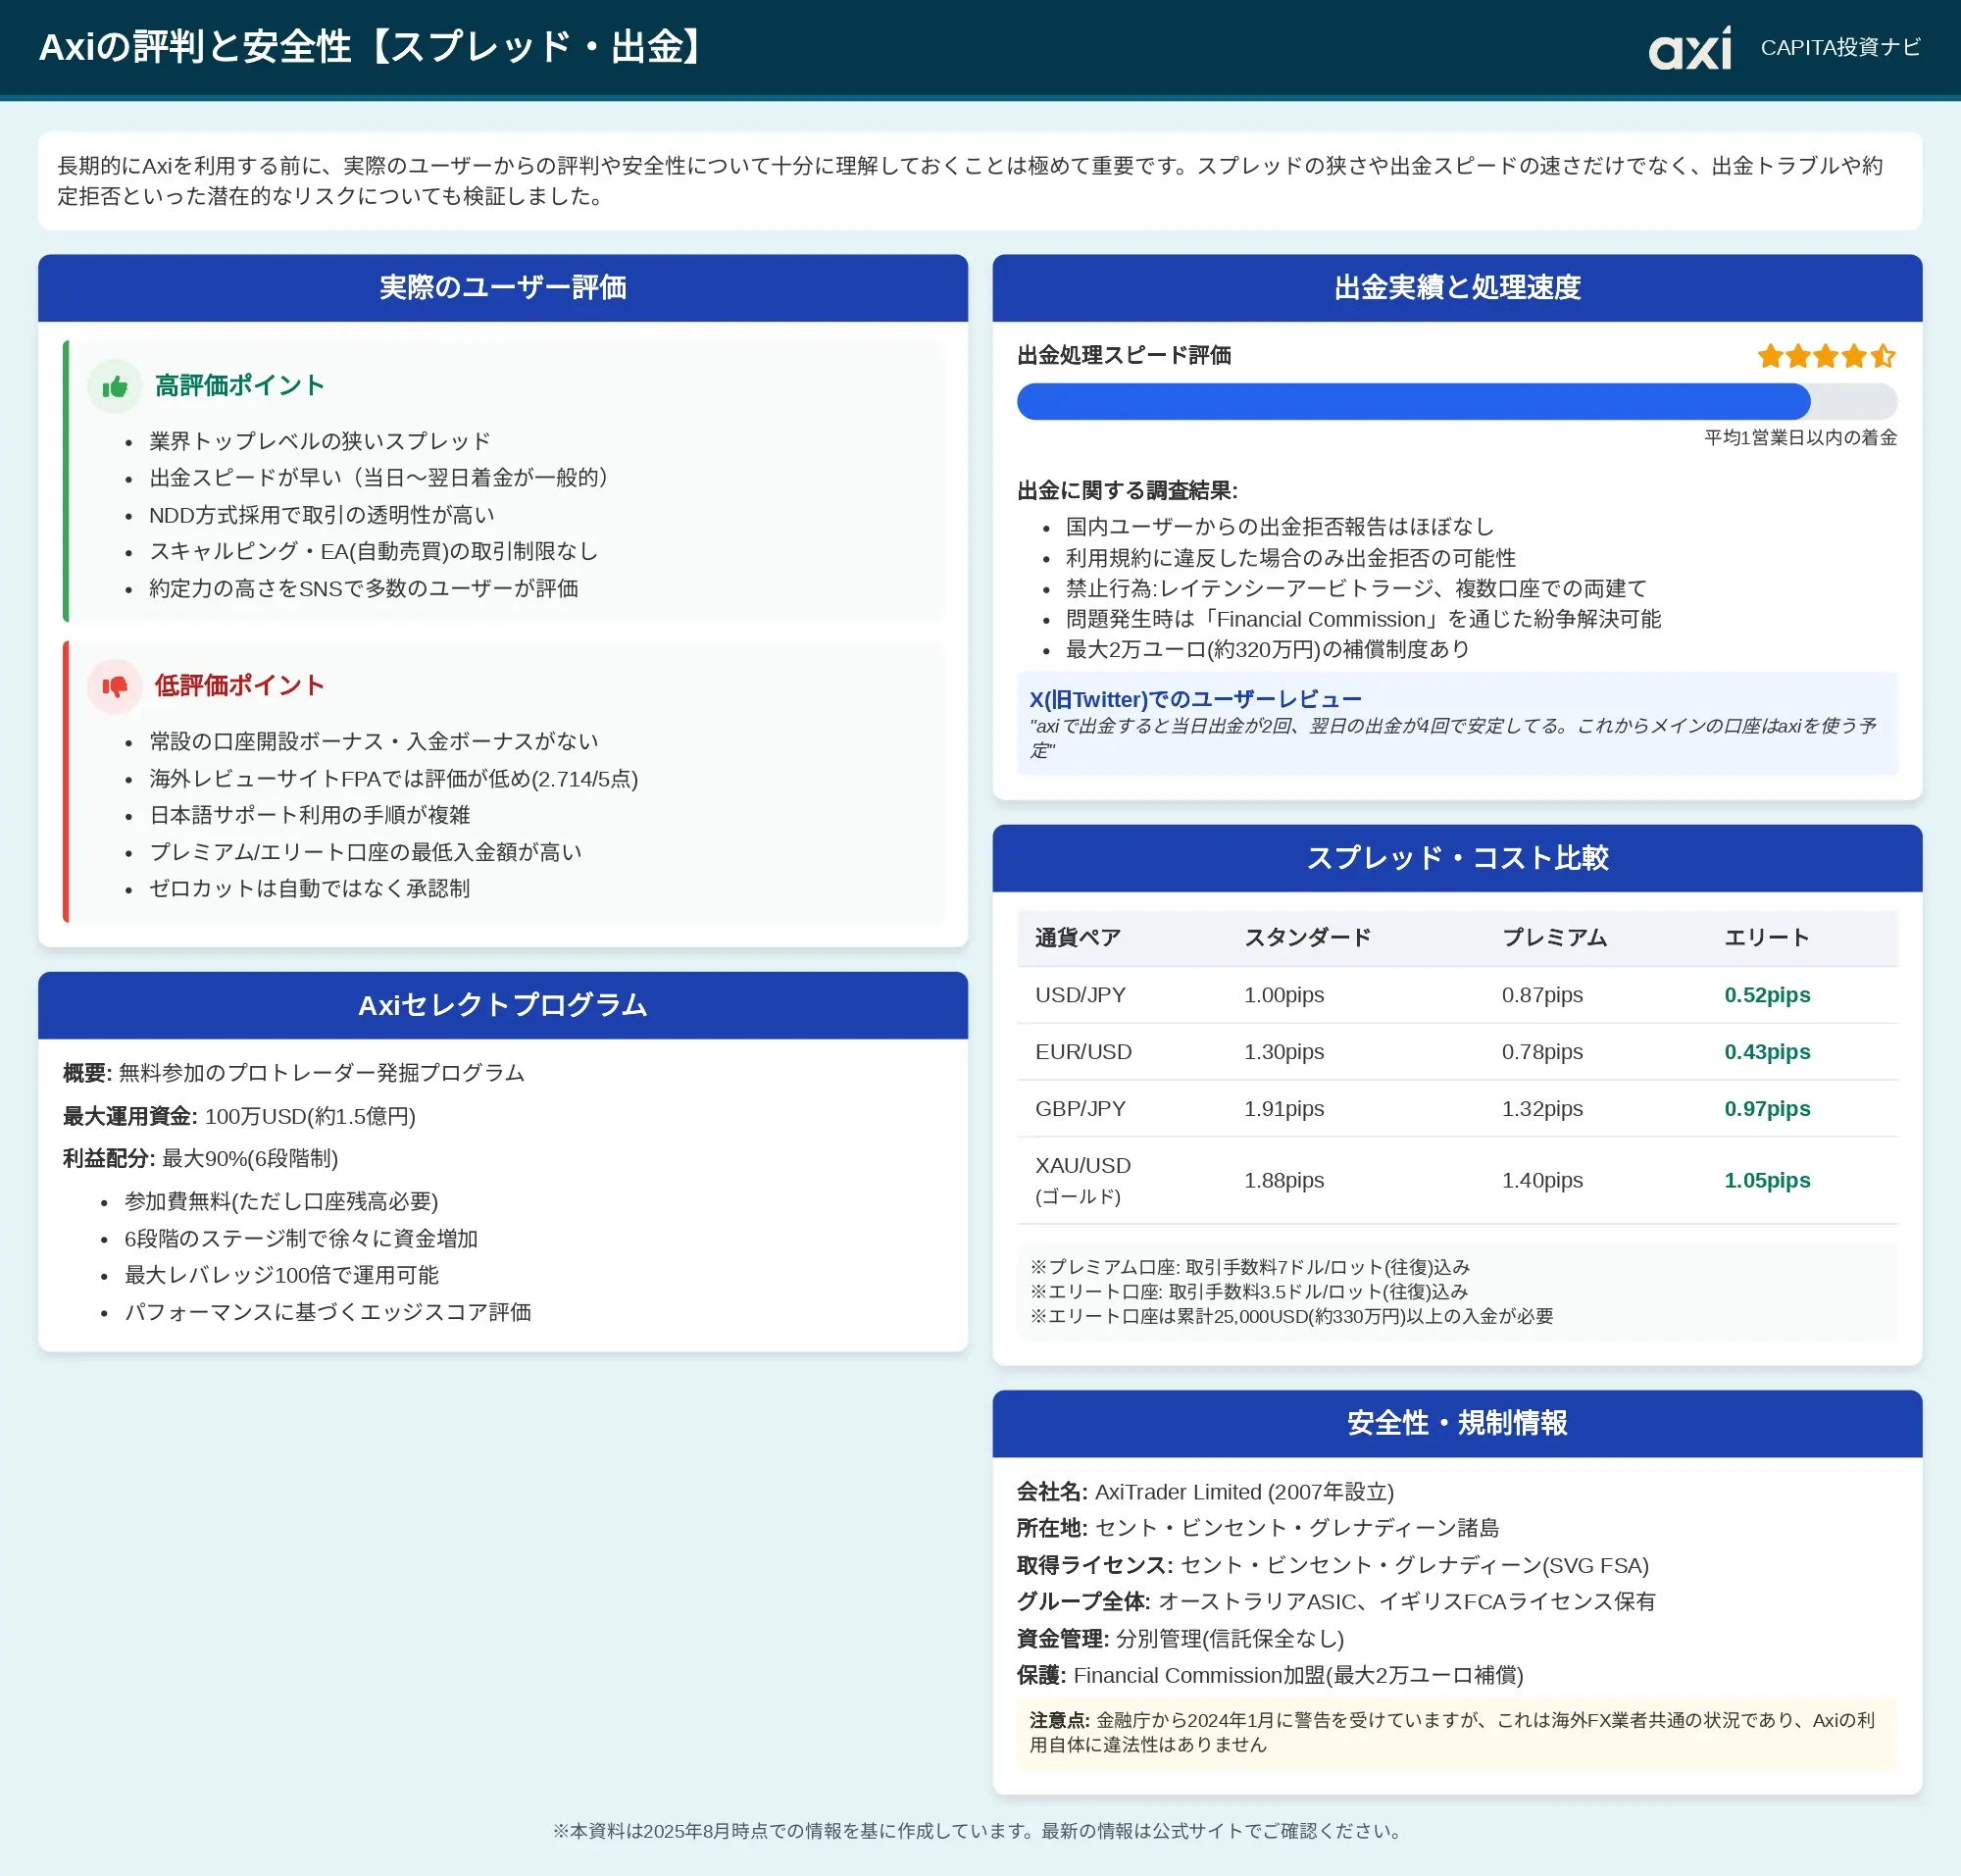Viewport: 1961px width, 1876px height.
Task: Click the 通貨ペア column header
Action: tap(1077, 938)
